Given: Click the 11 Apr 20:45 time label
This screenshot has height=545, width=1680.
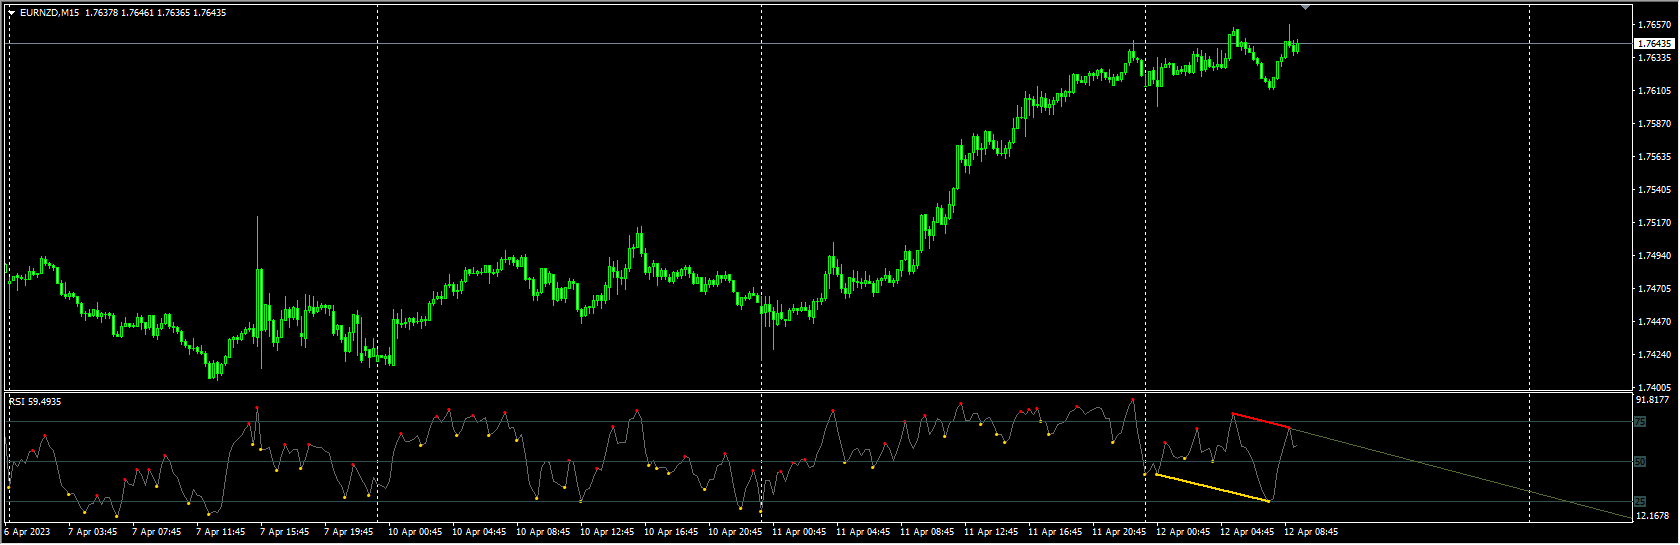Looking at the screenshot, I should [x=1118, y=532].
